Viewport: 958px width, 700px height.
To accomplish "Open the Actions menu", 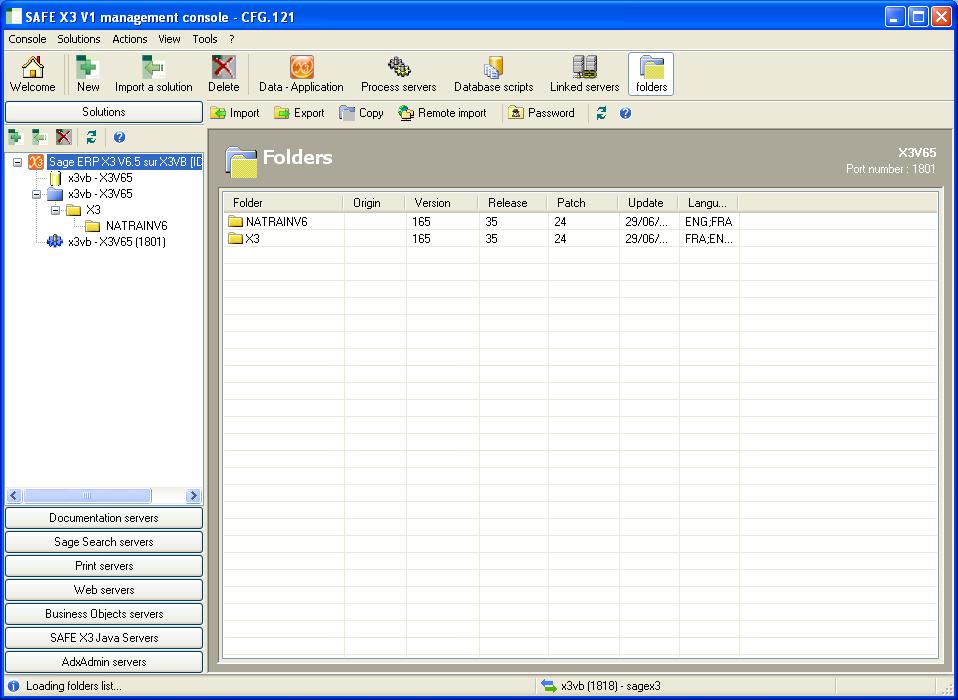I will [x=130, y=39].
